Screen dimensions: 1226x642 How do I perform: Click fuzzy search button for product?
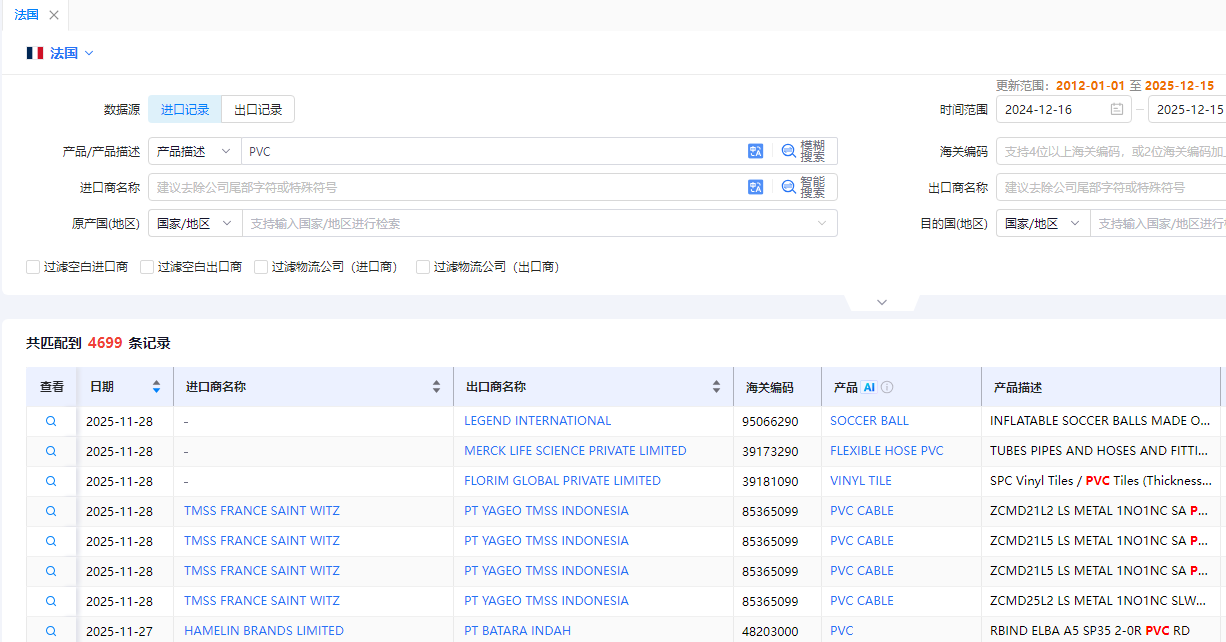[804, 151]
